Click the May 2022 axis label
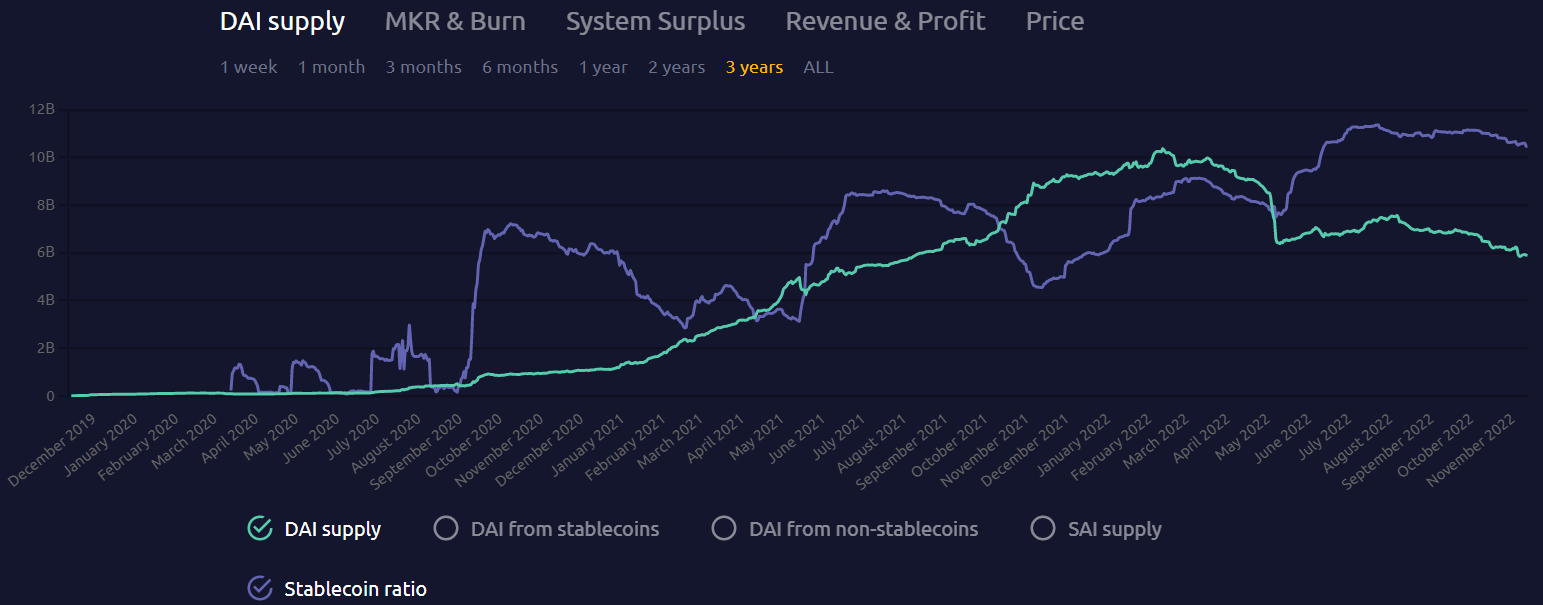The width and height of the screenshot is (1543, 605). 1241,439
